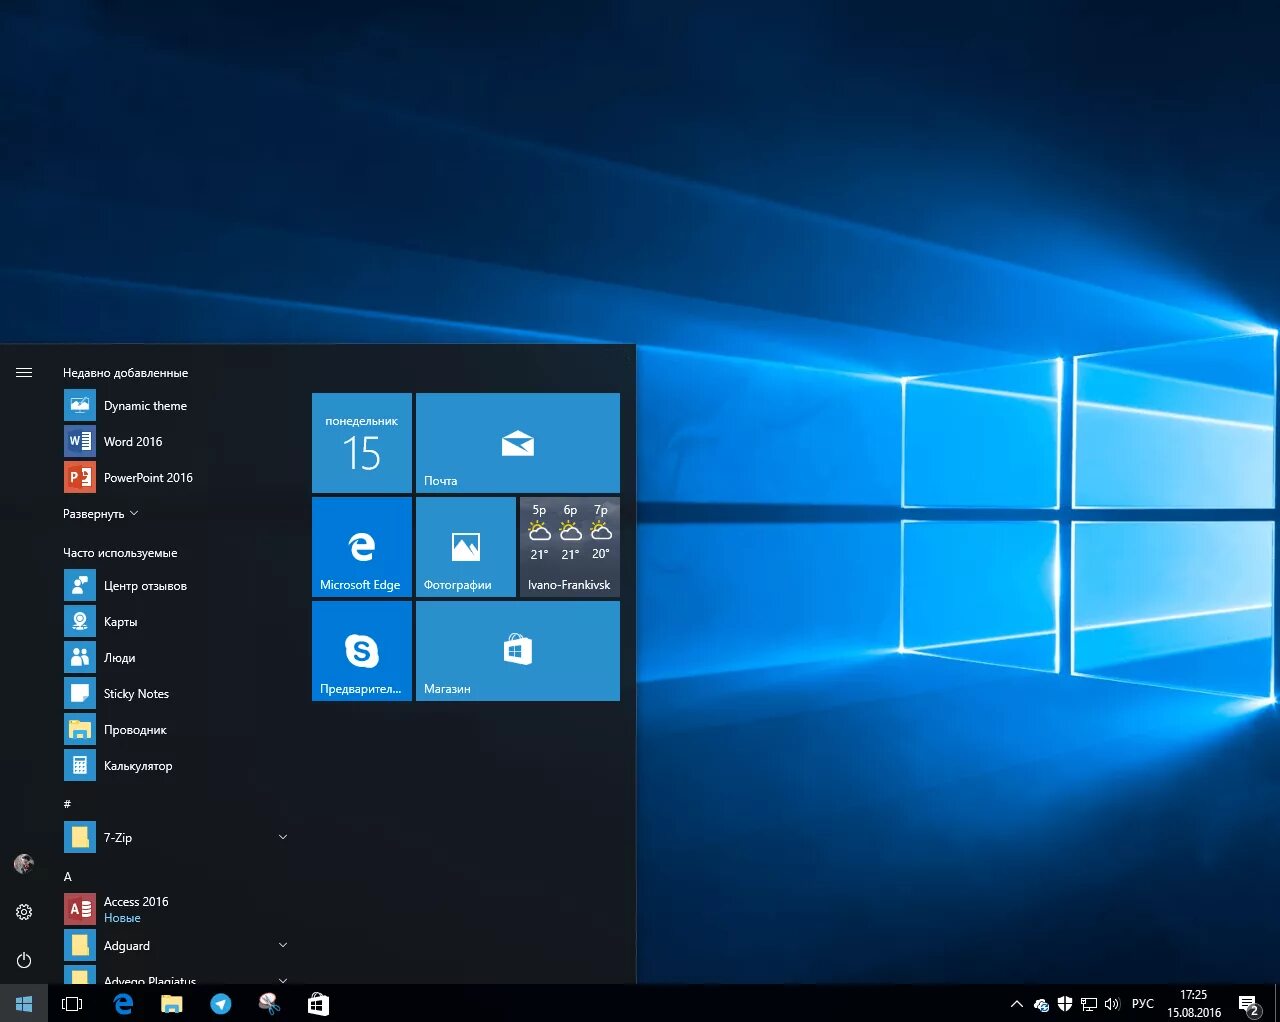Click the OneDrive cloud tray icon
Screen dimensions: 1280x1022
coord(1041,1004)
